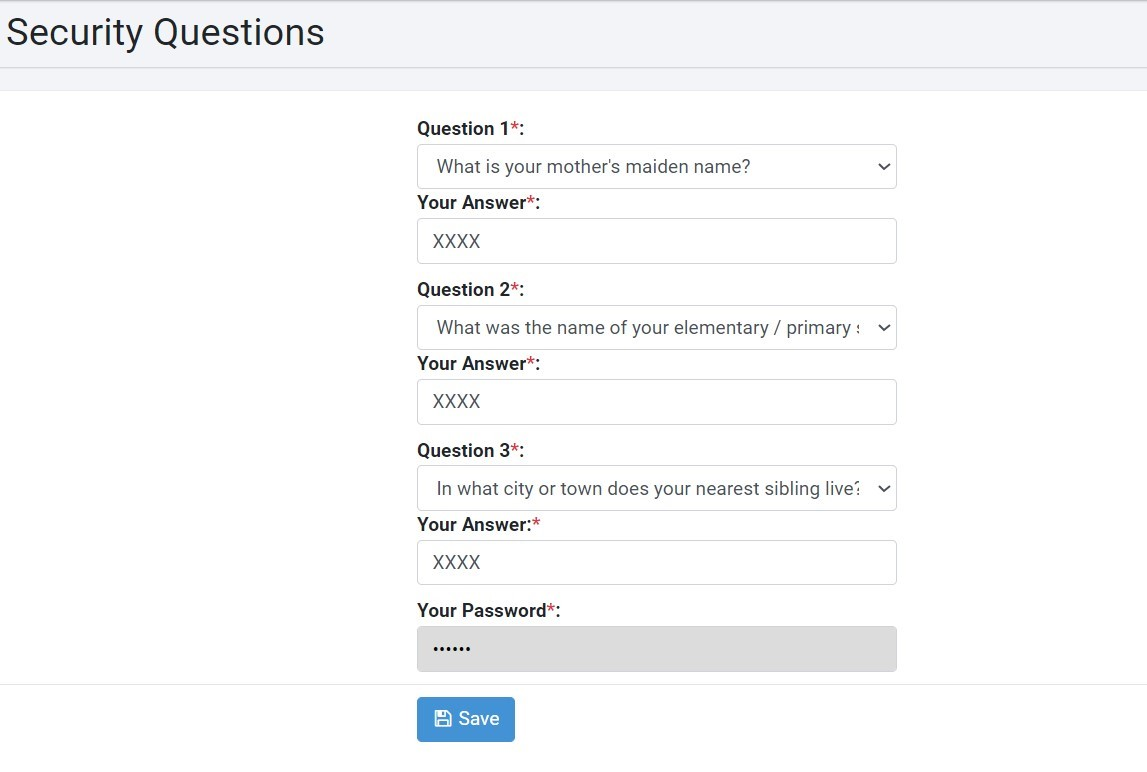Click the Question 1 label

(470, 129)
